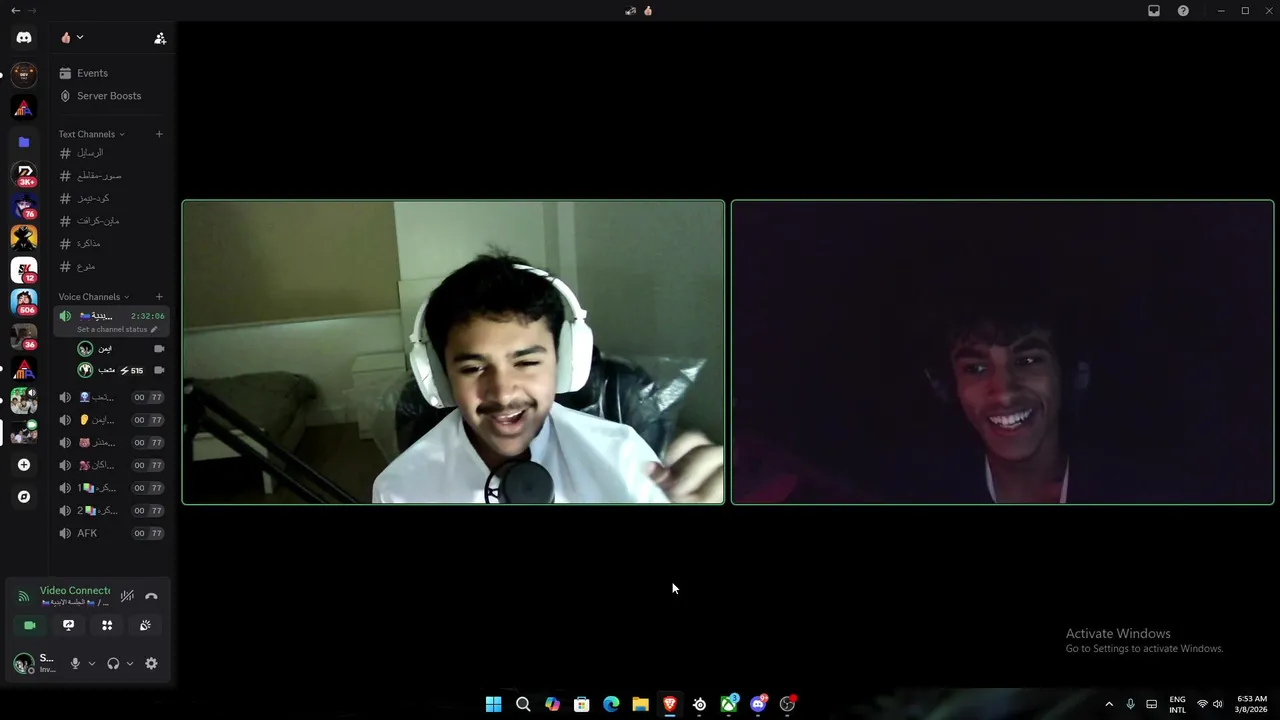Screen dimensions: 1280x720
Task: Open the text channel مذاكرة
Action: (111, 244)
